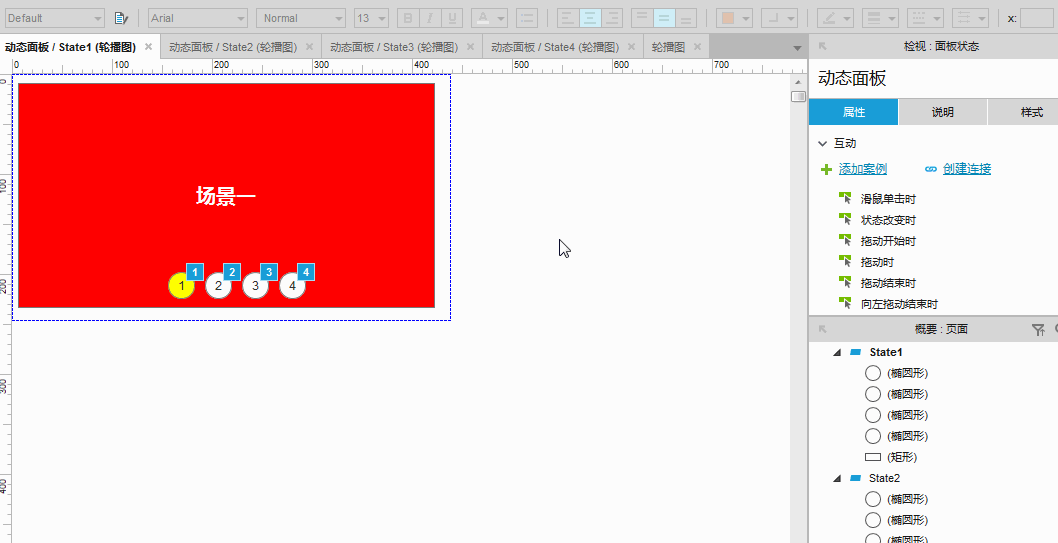Image resolution: width=1058 pixels, height=543 pixels.
Task: Open the line pattern dropdown
Action: point(937,18)
